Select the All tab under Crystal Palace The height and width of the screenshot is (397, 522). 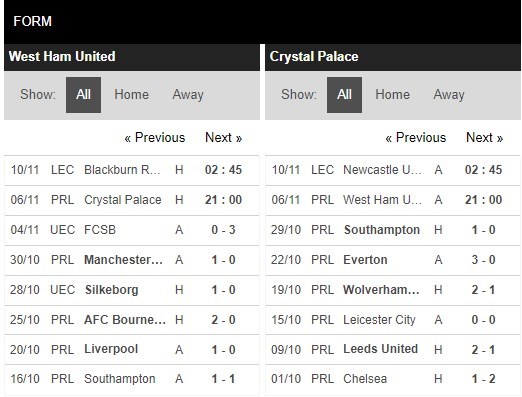coord(344,95)
